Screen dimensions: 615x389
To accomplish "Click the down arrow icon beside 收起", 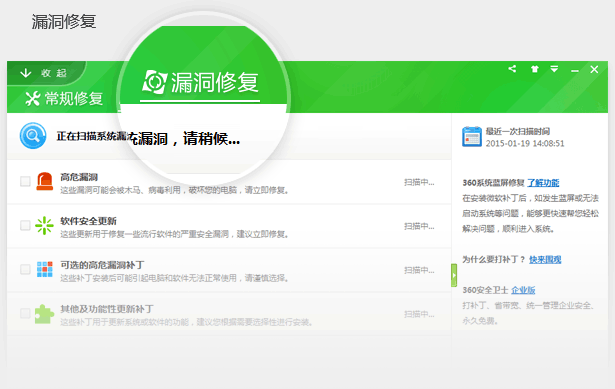I will point(26,73).
